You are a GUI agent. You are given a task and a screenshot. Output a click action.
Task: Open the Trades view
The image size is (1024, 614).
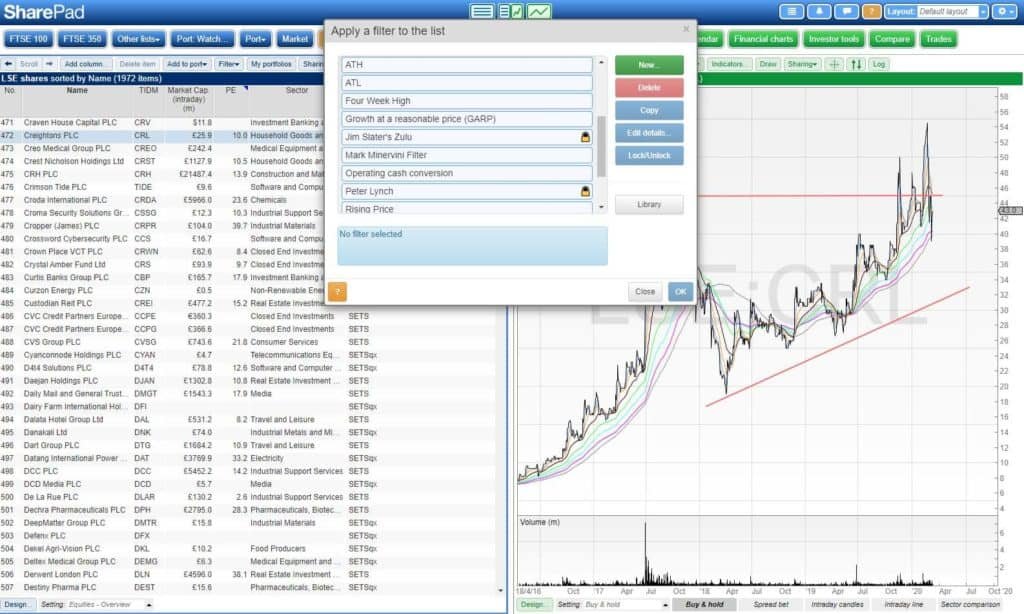(938, 39)
